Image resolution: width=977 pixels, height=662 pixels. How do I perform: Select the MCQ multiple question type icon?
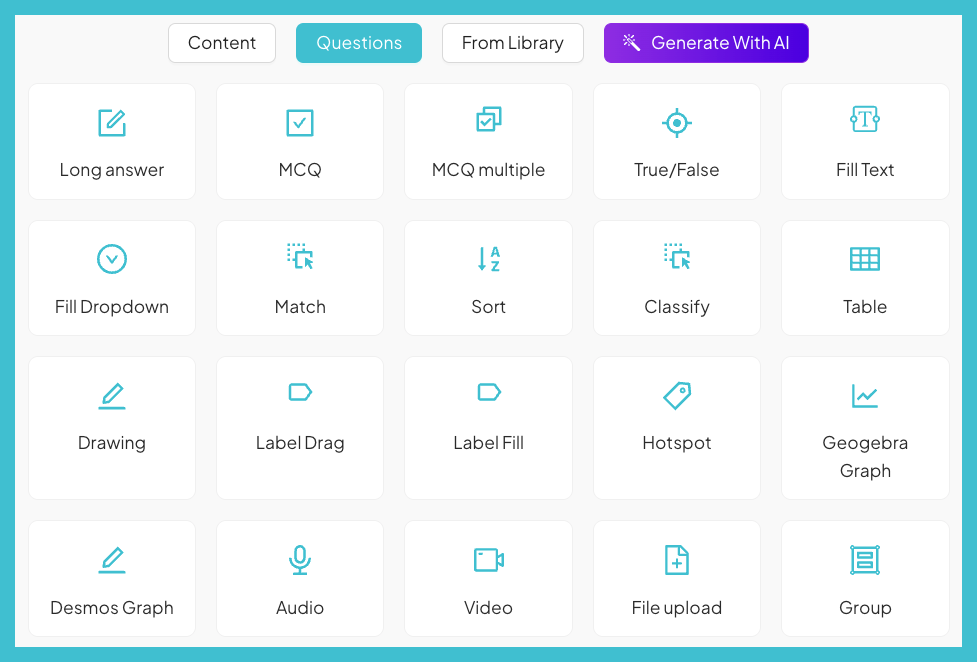coord(487,122)
